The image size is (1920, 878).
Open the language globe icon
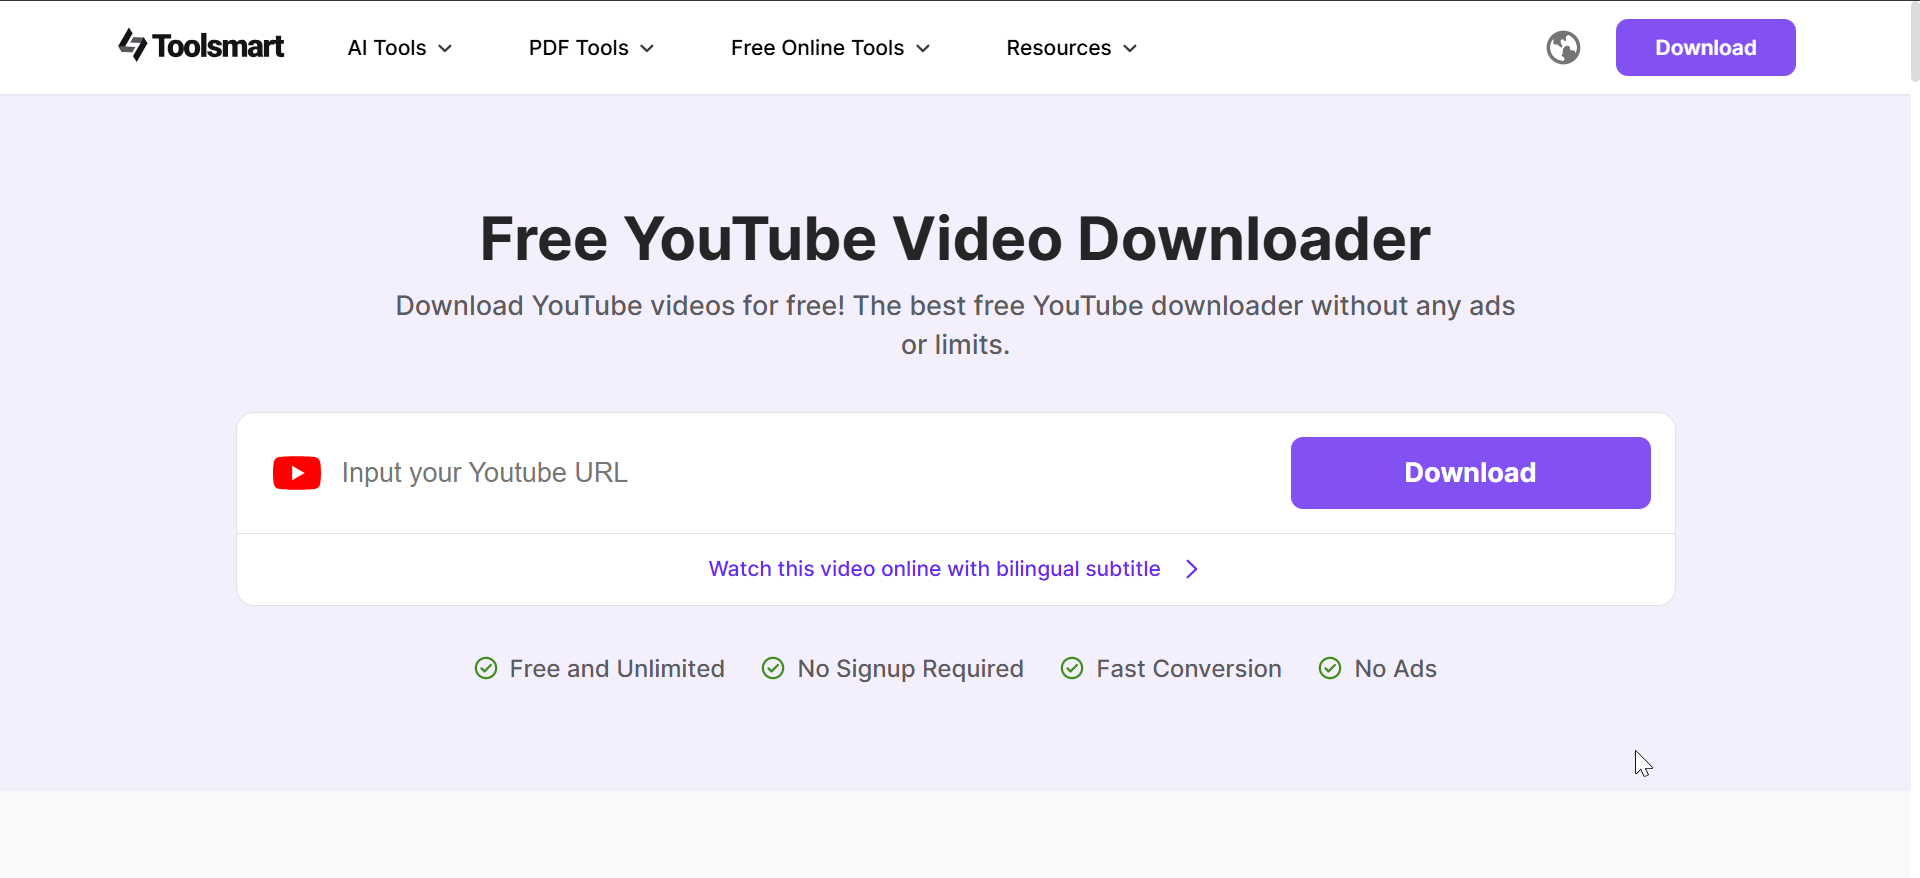tap(1563, 47)
